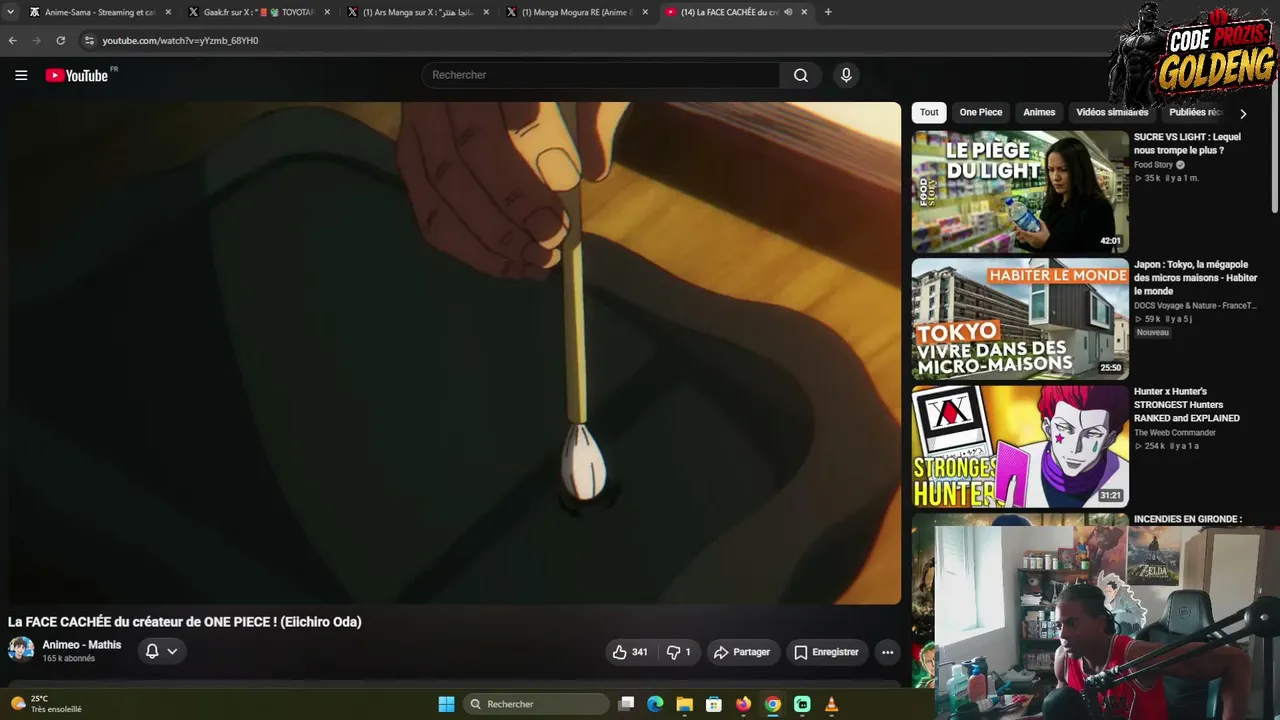Screen dimensions: 1280x720
Task: Open the Animeo - Mathis channel name link
Action: tap(82, 645)
